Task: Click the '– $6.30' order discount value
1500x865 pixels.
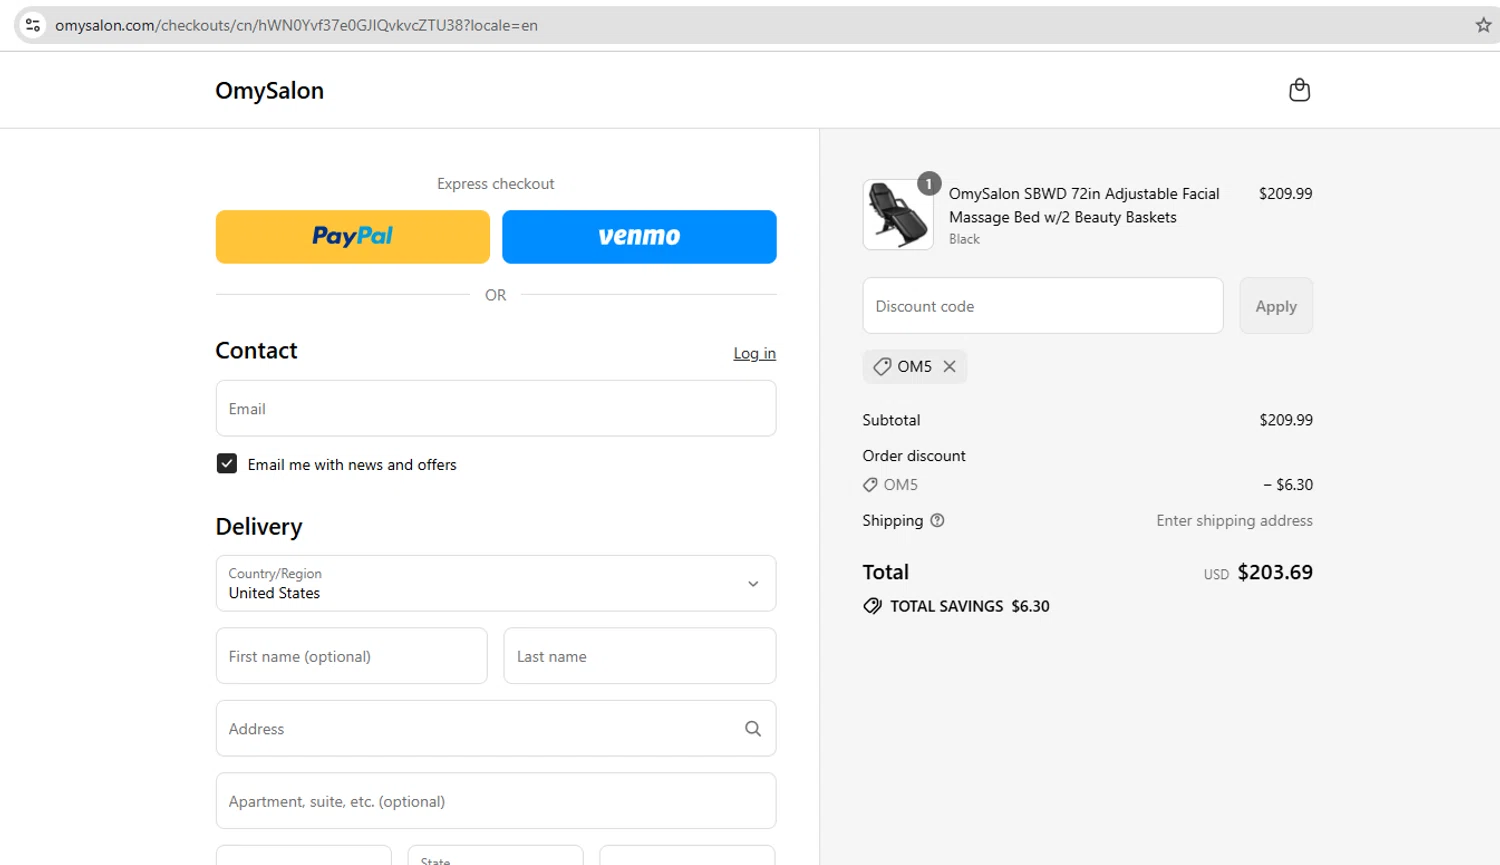Action: [1288, 484]
